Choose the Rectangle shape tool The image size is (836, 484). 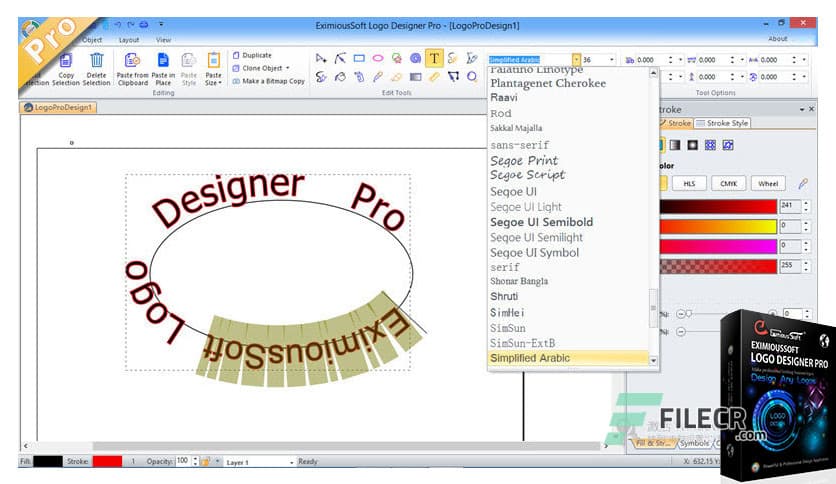click(x=359, y=59)
